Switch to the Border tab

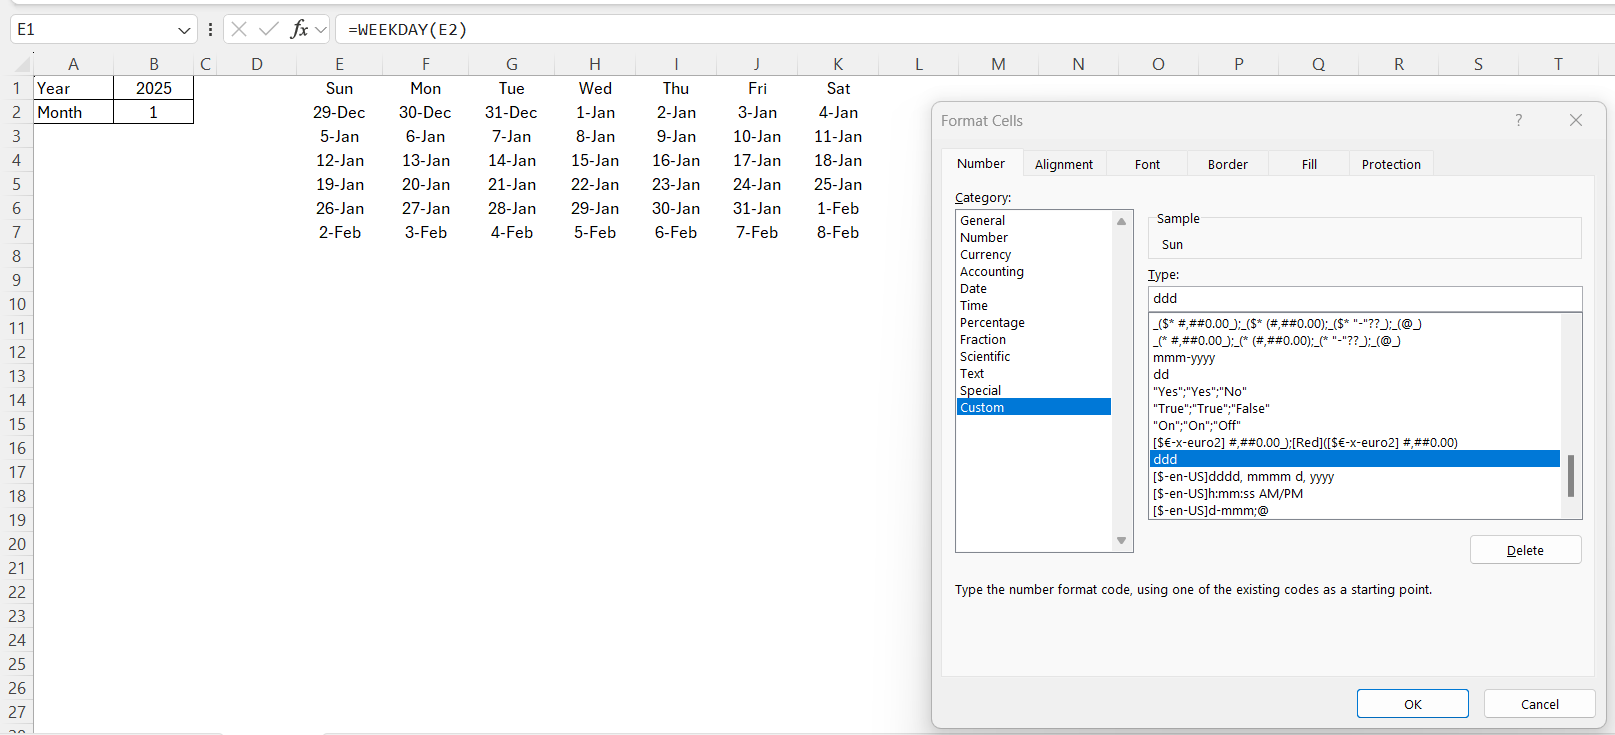pos(1228,164)
